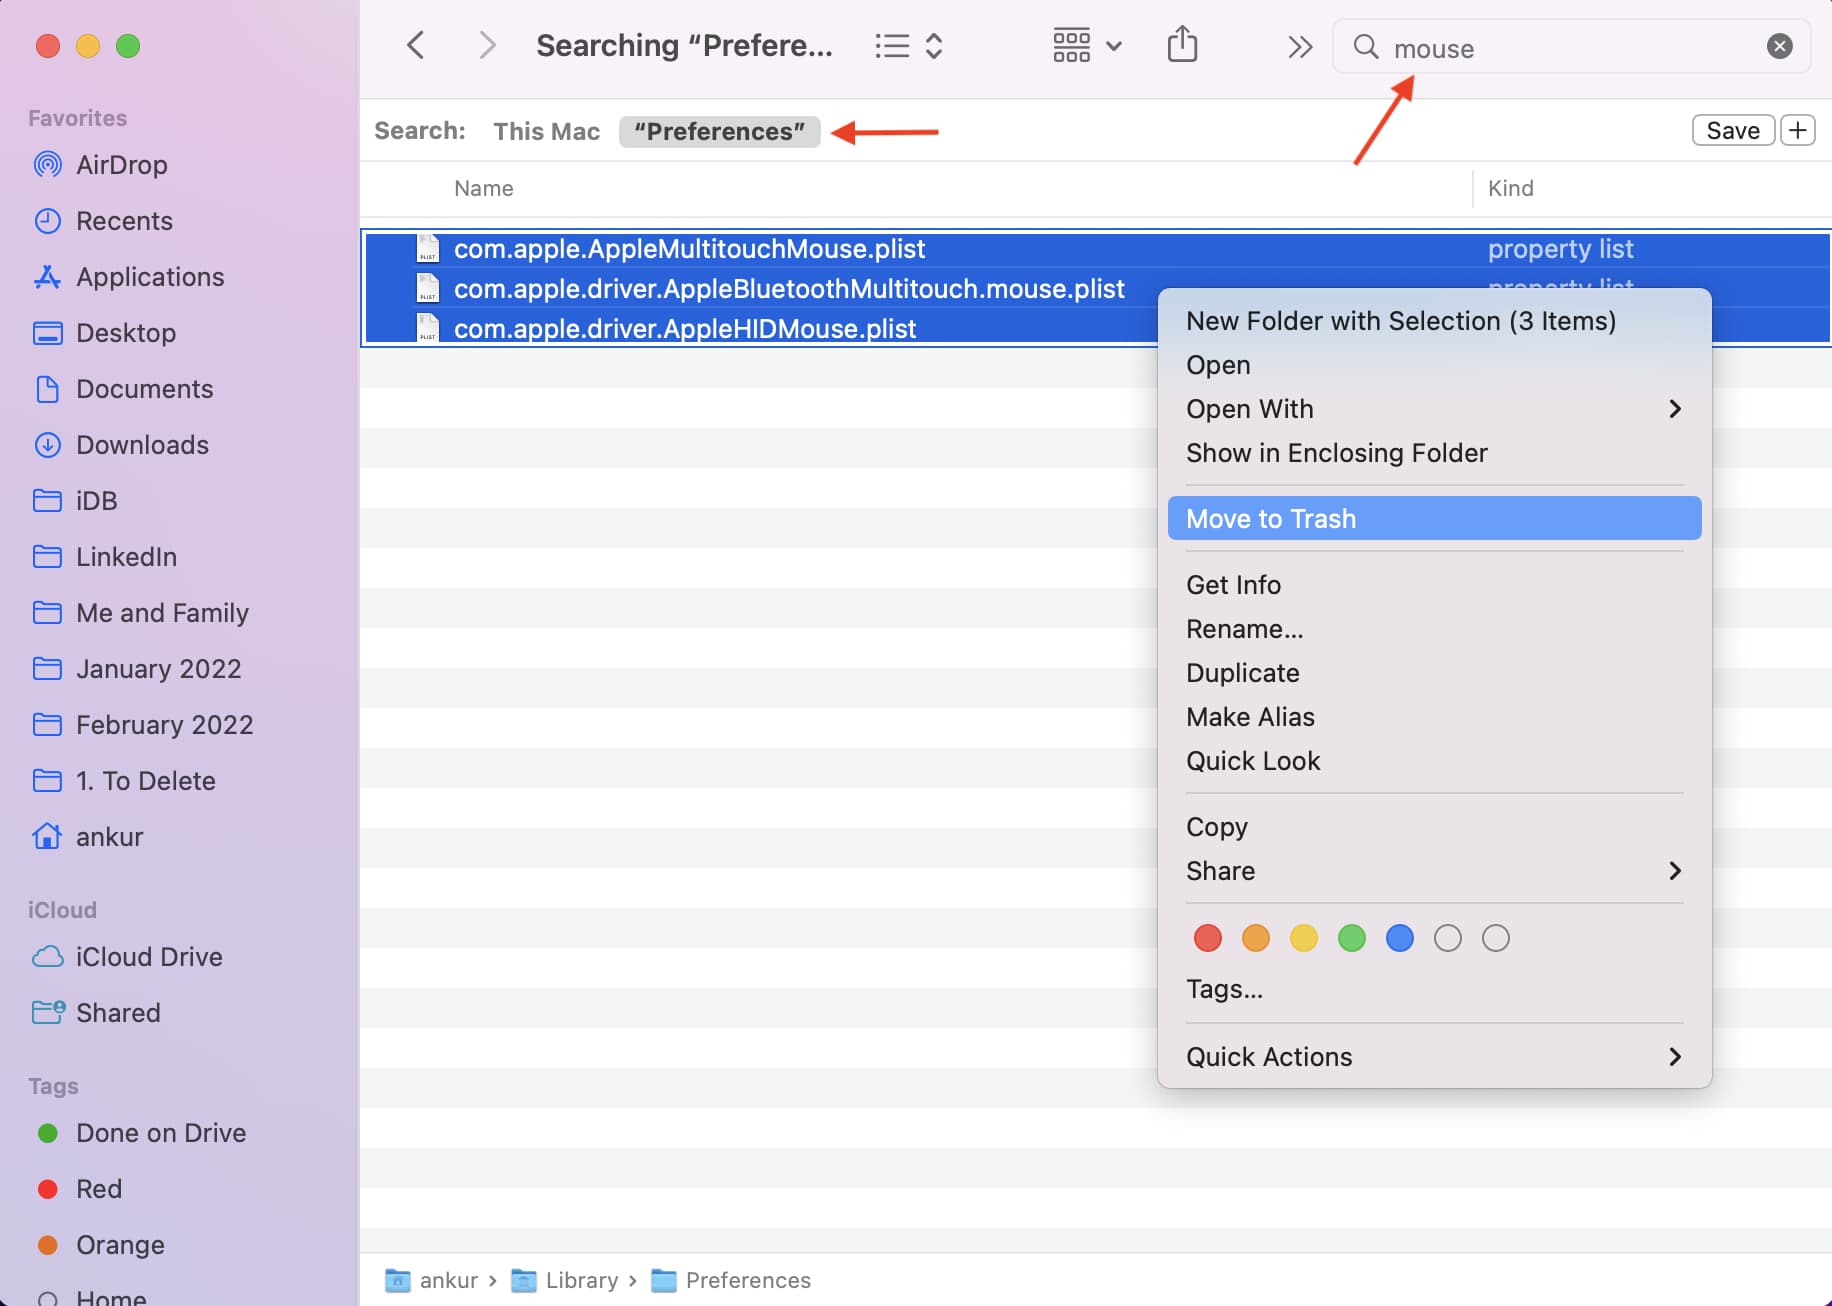Filter by the Red tag in sidebar
The image size is (1832, 1306).
[79, 1189]
